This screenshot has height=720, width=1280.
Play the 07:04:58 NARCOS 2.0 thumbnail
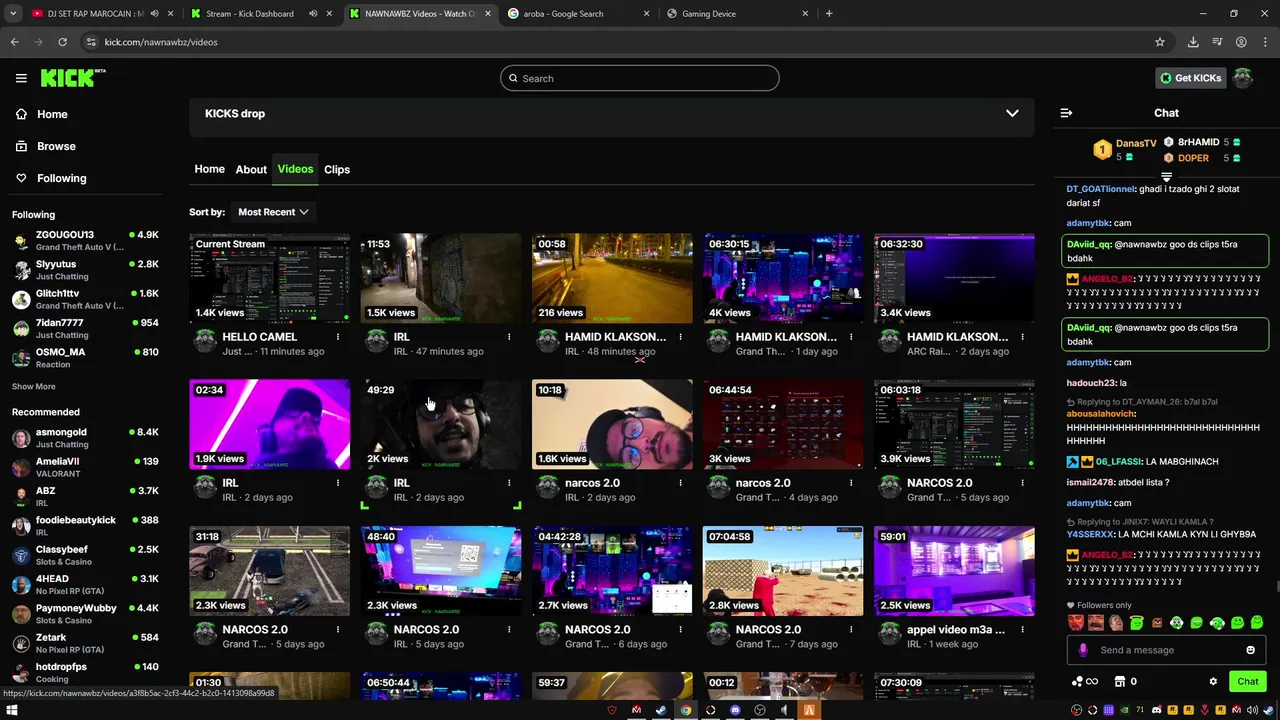click(x=783, y=572)
